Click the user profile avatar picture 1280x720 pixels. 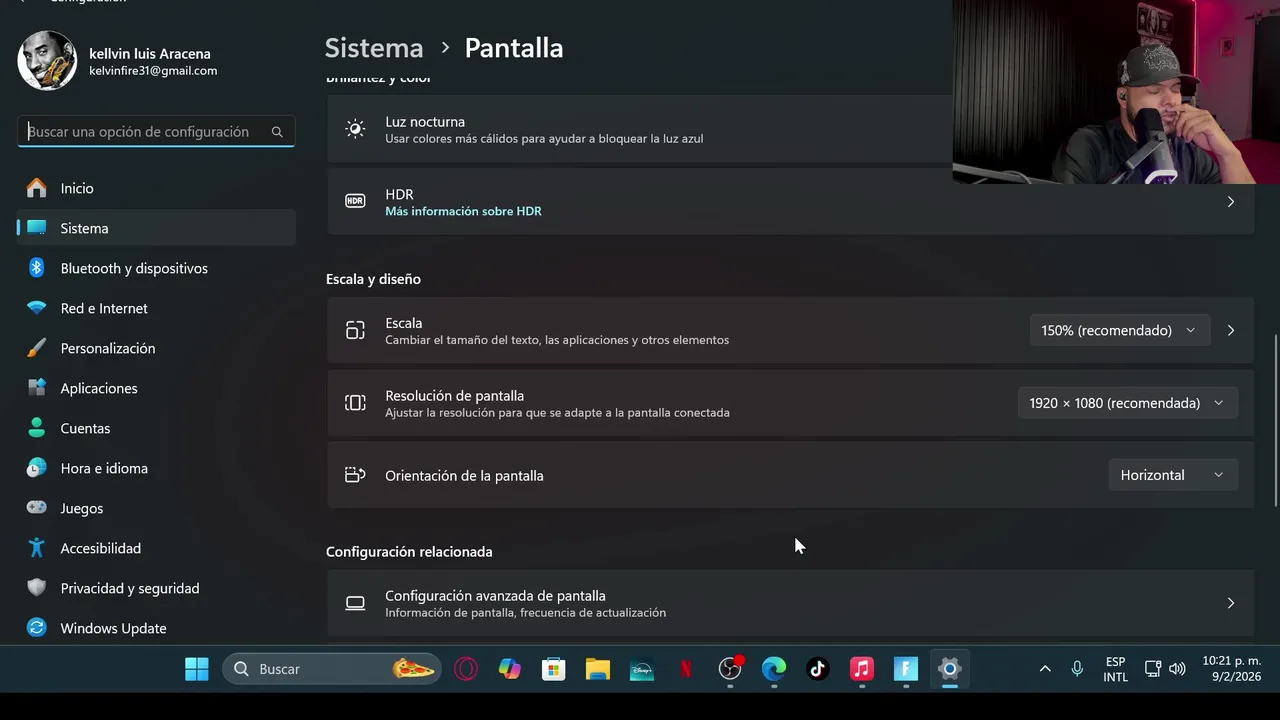47,61
